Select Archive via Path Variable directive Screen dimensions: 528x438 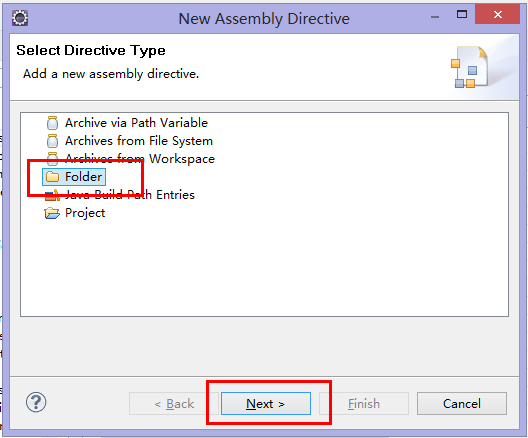(x=136, y=123)
